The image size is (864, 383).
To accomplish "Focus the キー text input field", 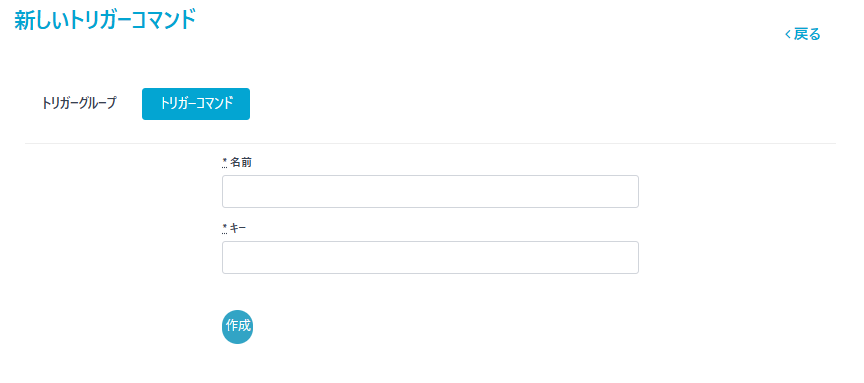I will [430, 257].
